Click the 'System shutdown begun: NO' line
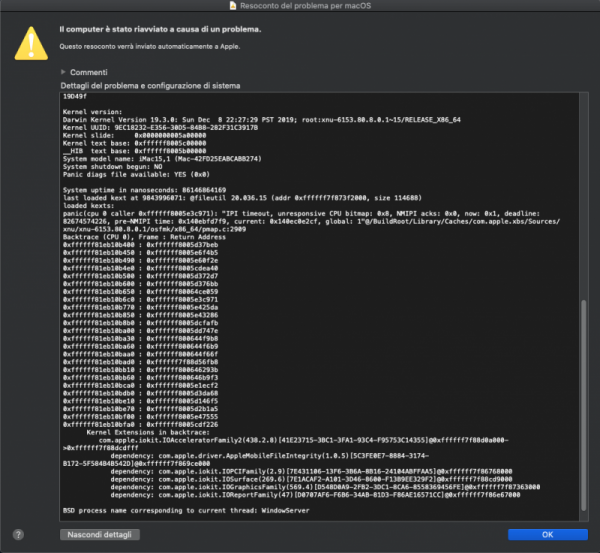The width and height of the screenshot is (600, 553). coord(112,166)
